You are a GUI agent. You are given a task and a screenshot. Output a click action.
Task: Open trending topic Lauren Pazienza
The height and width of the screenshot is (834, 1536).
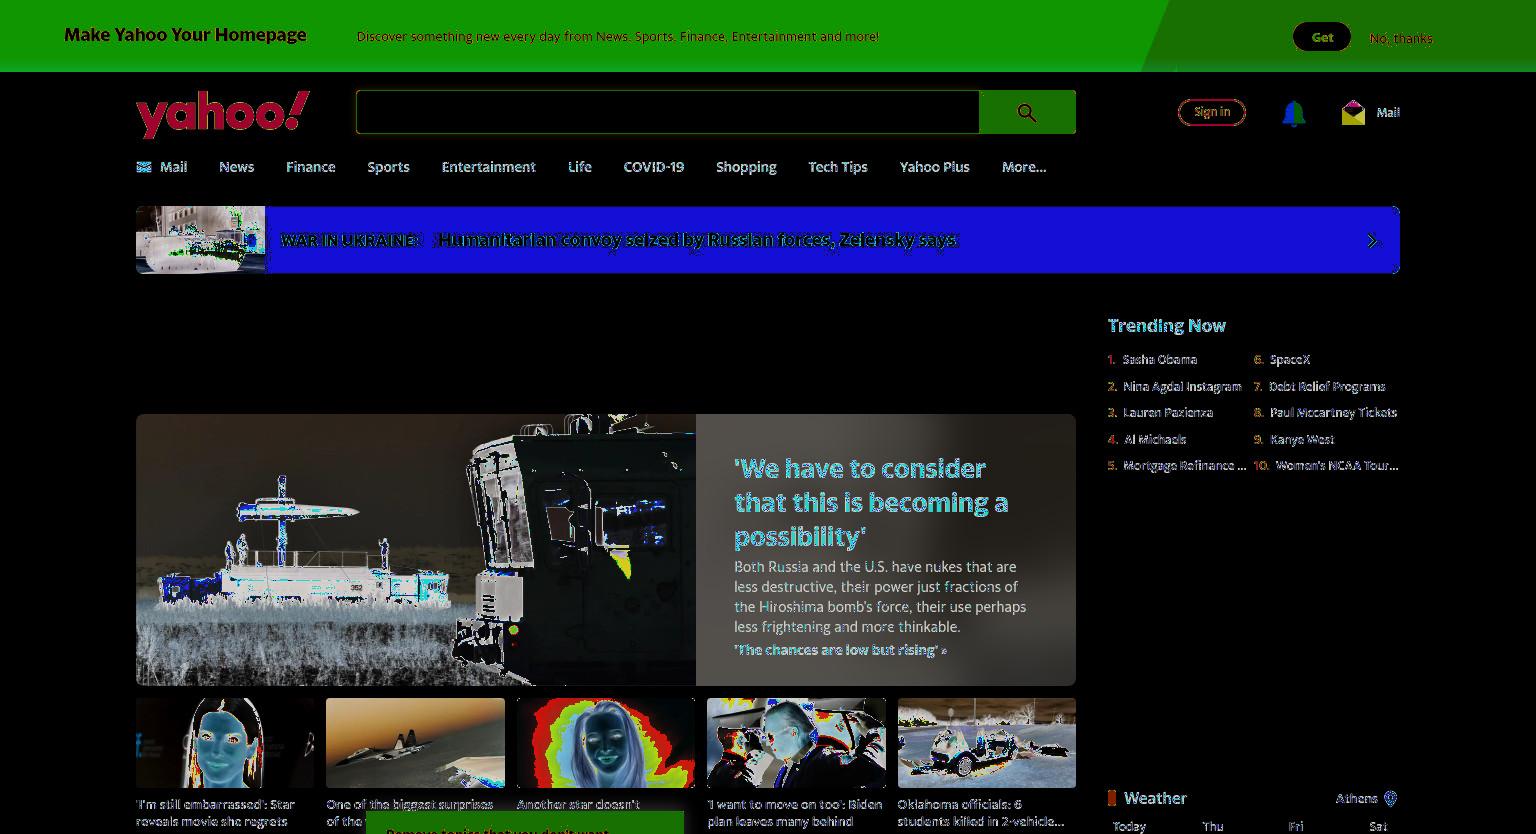click(1168, 413)
